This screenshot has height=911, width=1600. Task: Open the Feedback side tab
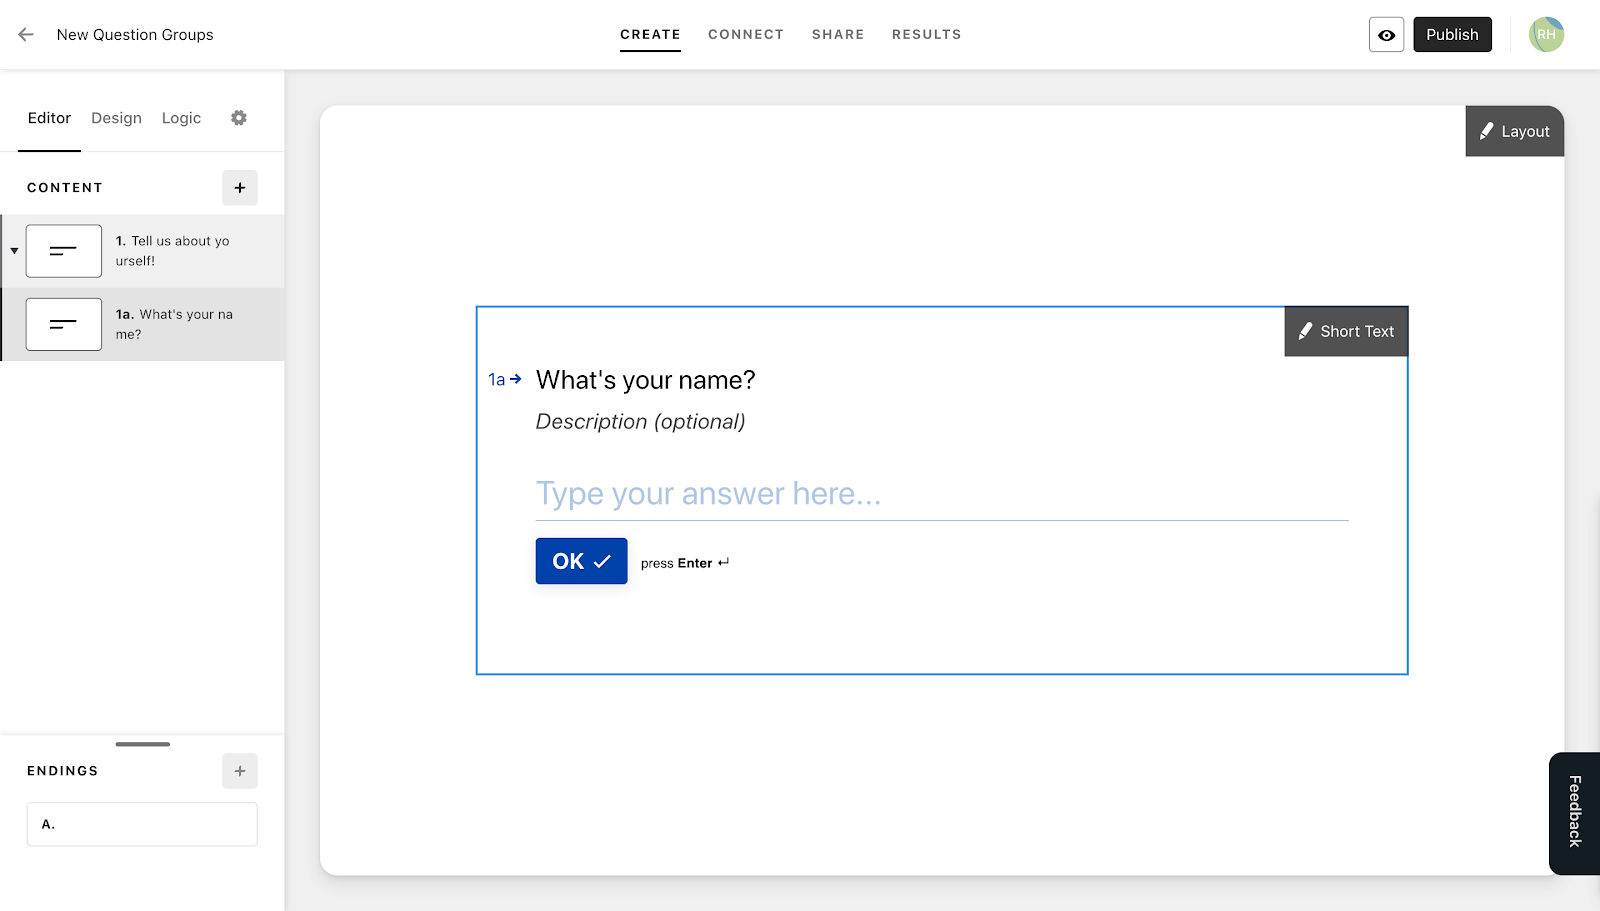(1574, 813)
